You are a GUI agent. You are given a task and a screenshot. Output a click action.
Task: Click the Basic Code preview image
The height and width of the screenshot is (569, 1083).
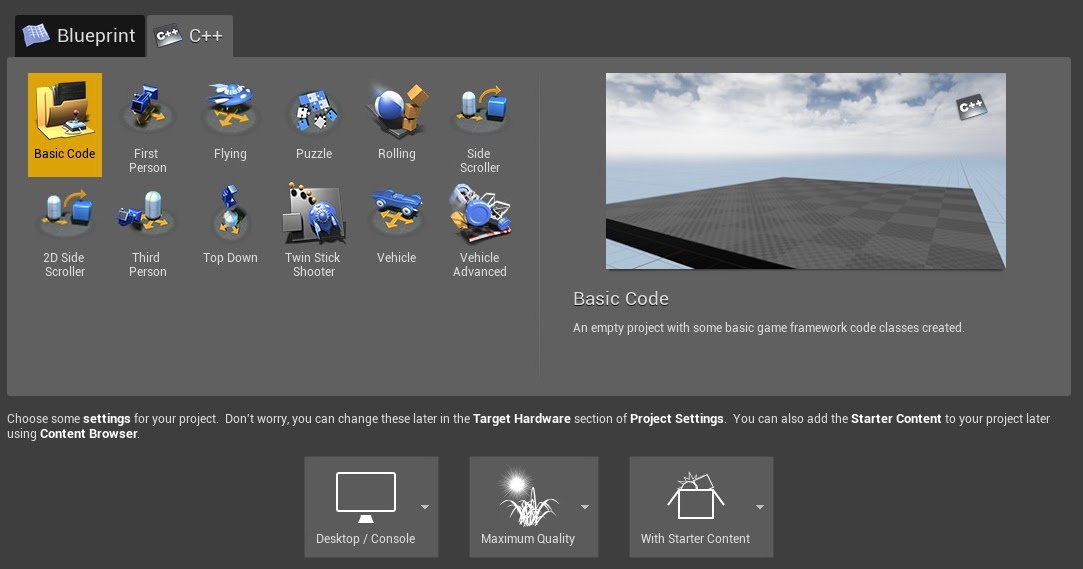pyautogui.click(x=805, y=171)
